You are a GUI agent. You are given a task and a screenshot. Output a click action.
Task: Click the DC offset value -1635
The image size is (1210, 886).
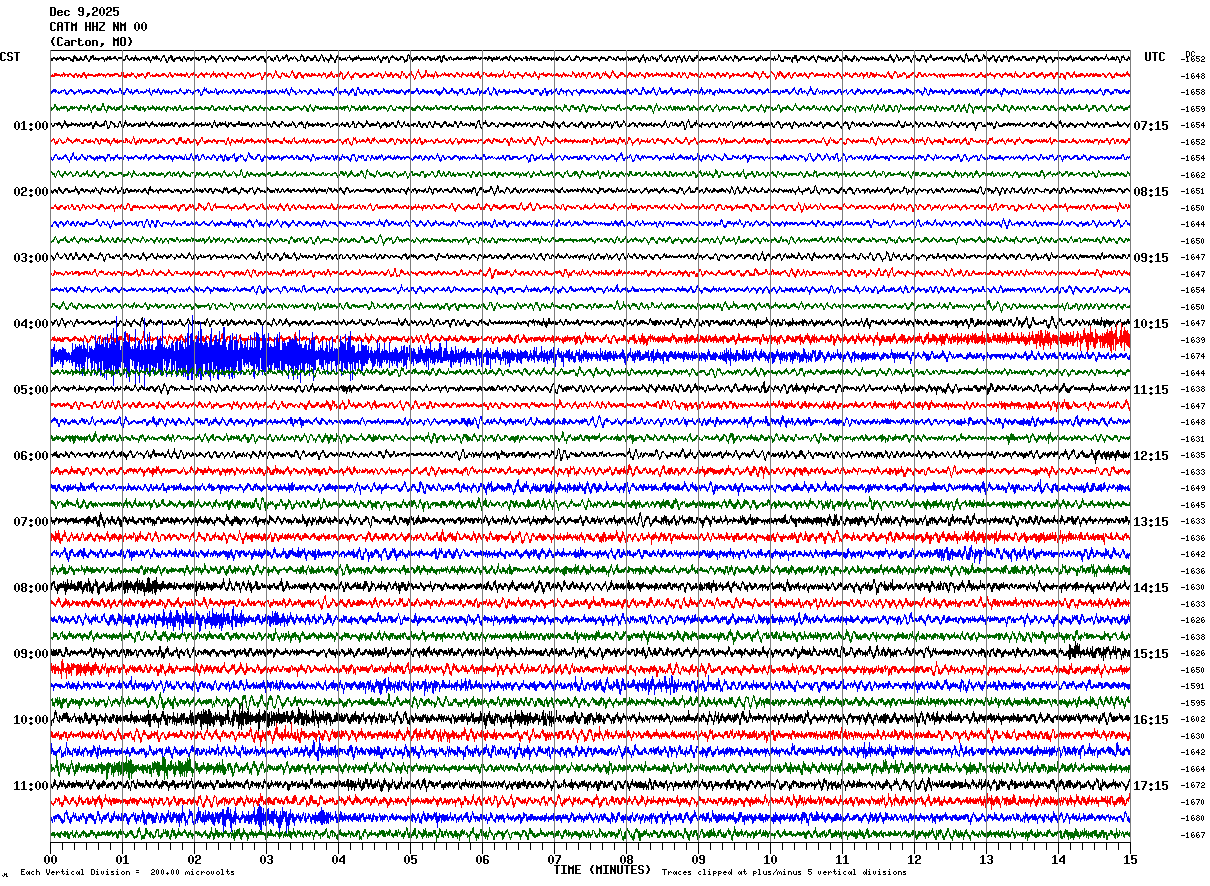coord(1193,455)
